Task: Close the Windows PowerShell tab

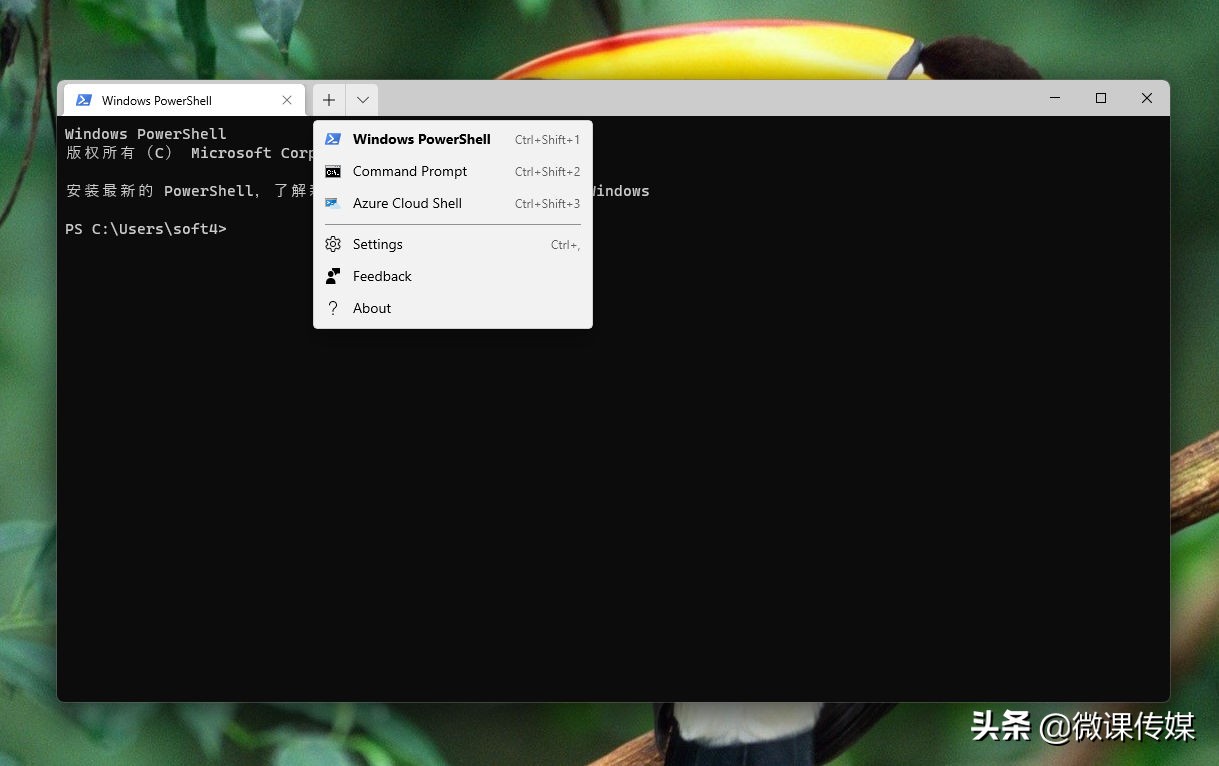Action: tap(287, 100)
